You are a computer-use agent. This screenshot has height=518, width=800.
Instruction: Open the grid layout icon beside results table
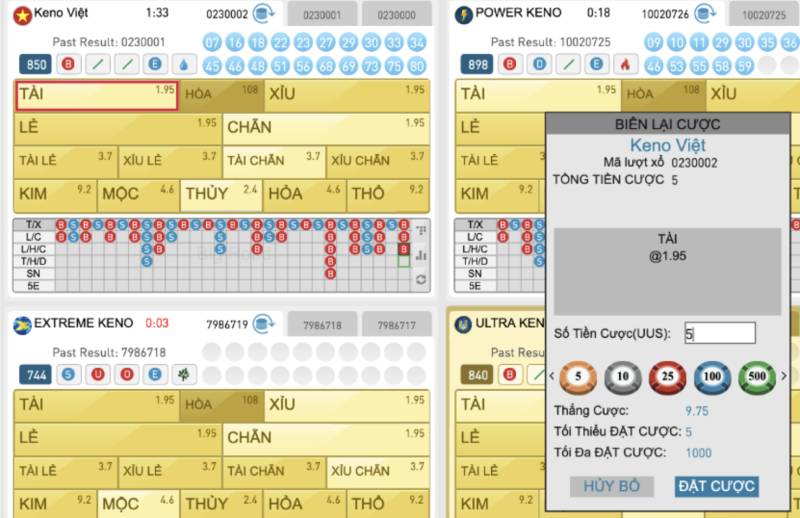click(420, 230)
